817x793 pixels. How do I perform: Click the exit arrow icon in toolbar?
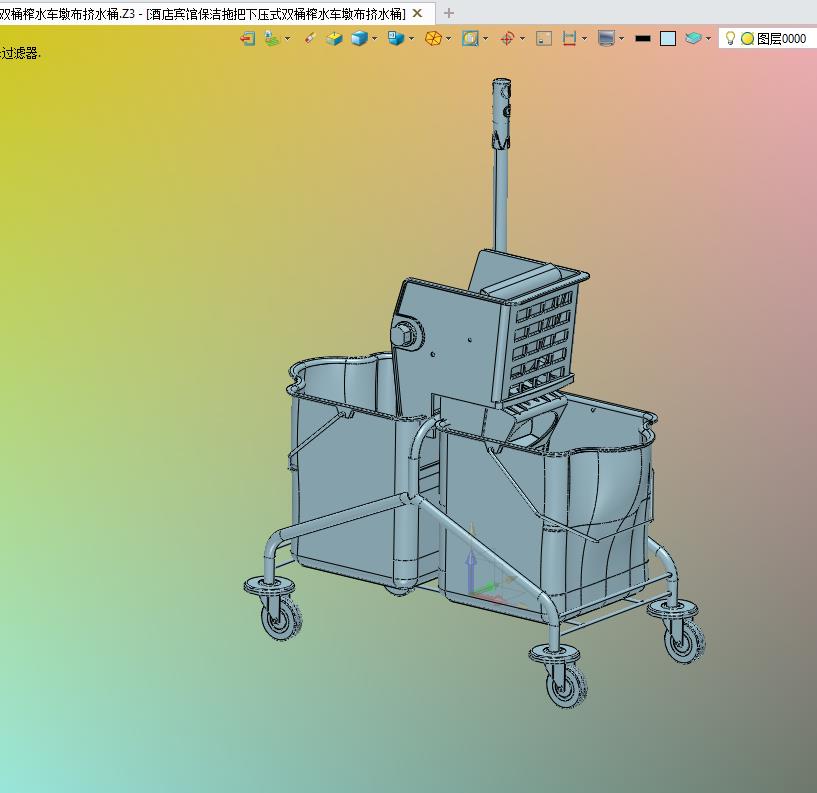[247, 39]
